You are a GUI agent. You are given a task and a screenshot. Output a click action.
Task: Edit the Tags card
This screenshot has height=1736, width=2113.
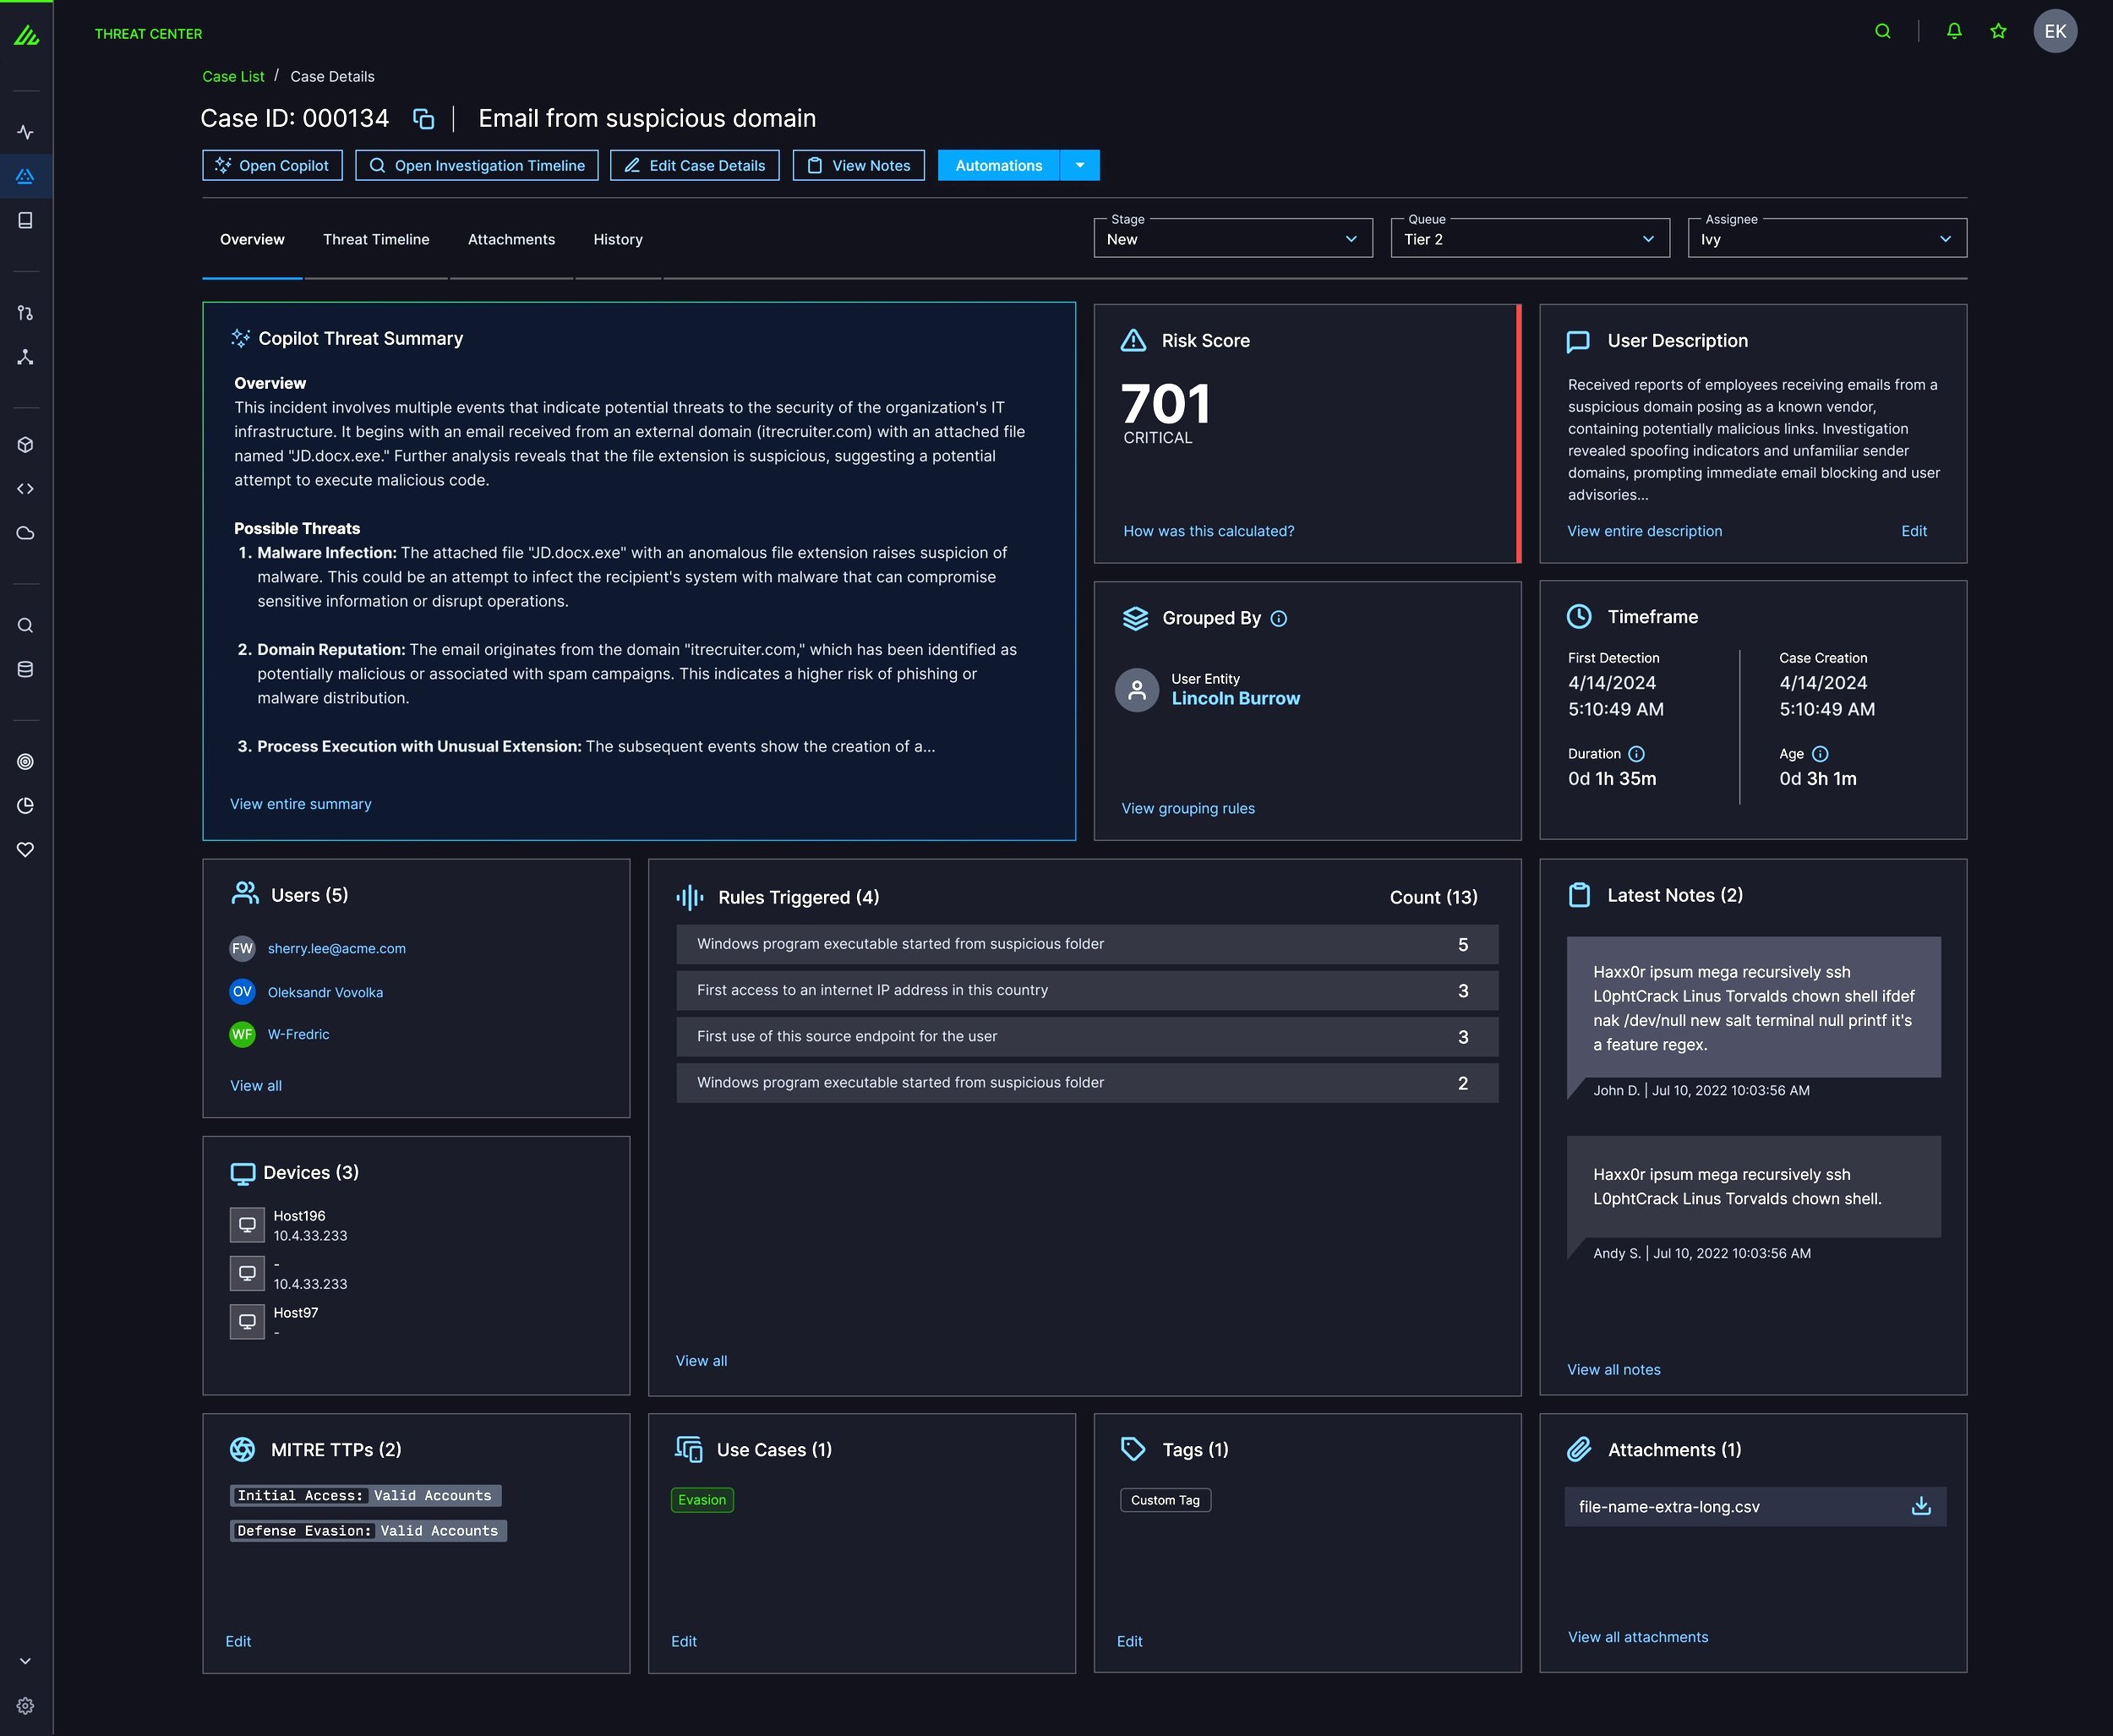pyautogui.click(x=1130, y=1641)
